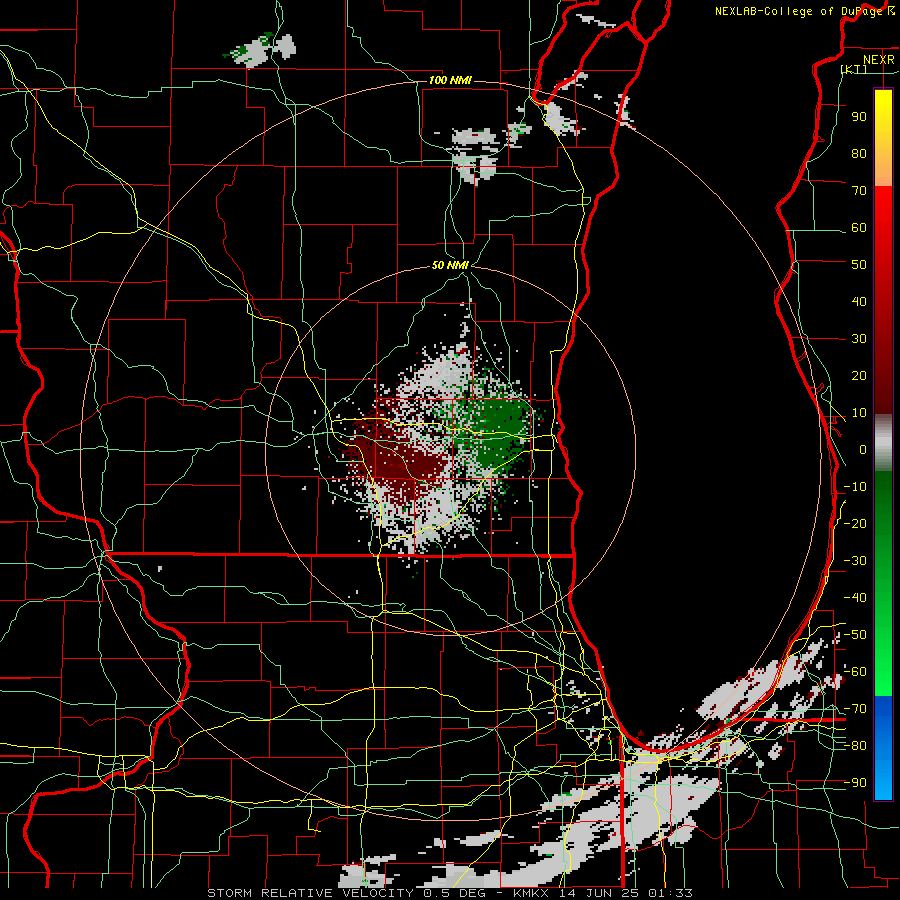Image resolution: width=900 pixels, height=900 pixels.
Task: Click the '60' velocity scale label
Action: point(859,227)
